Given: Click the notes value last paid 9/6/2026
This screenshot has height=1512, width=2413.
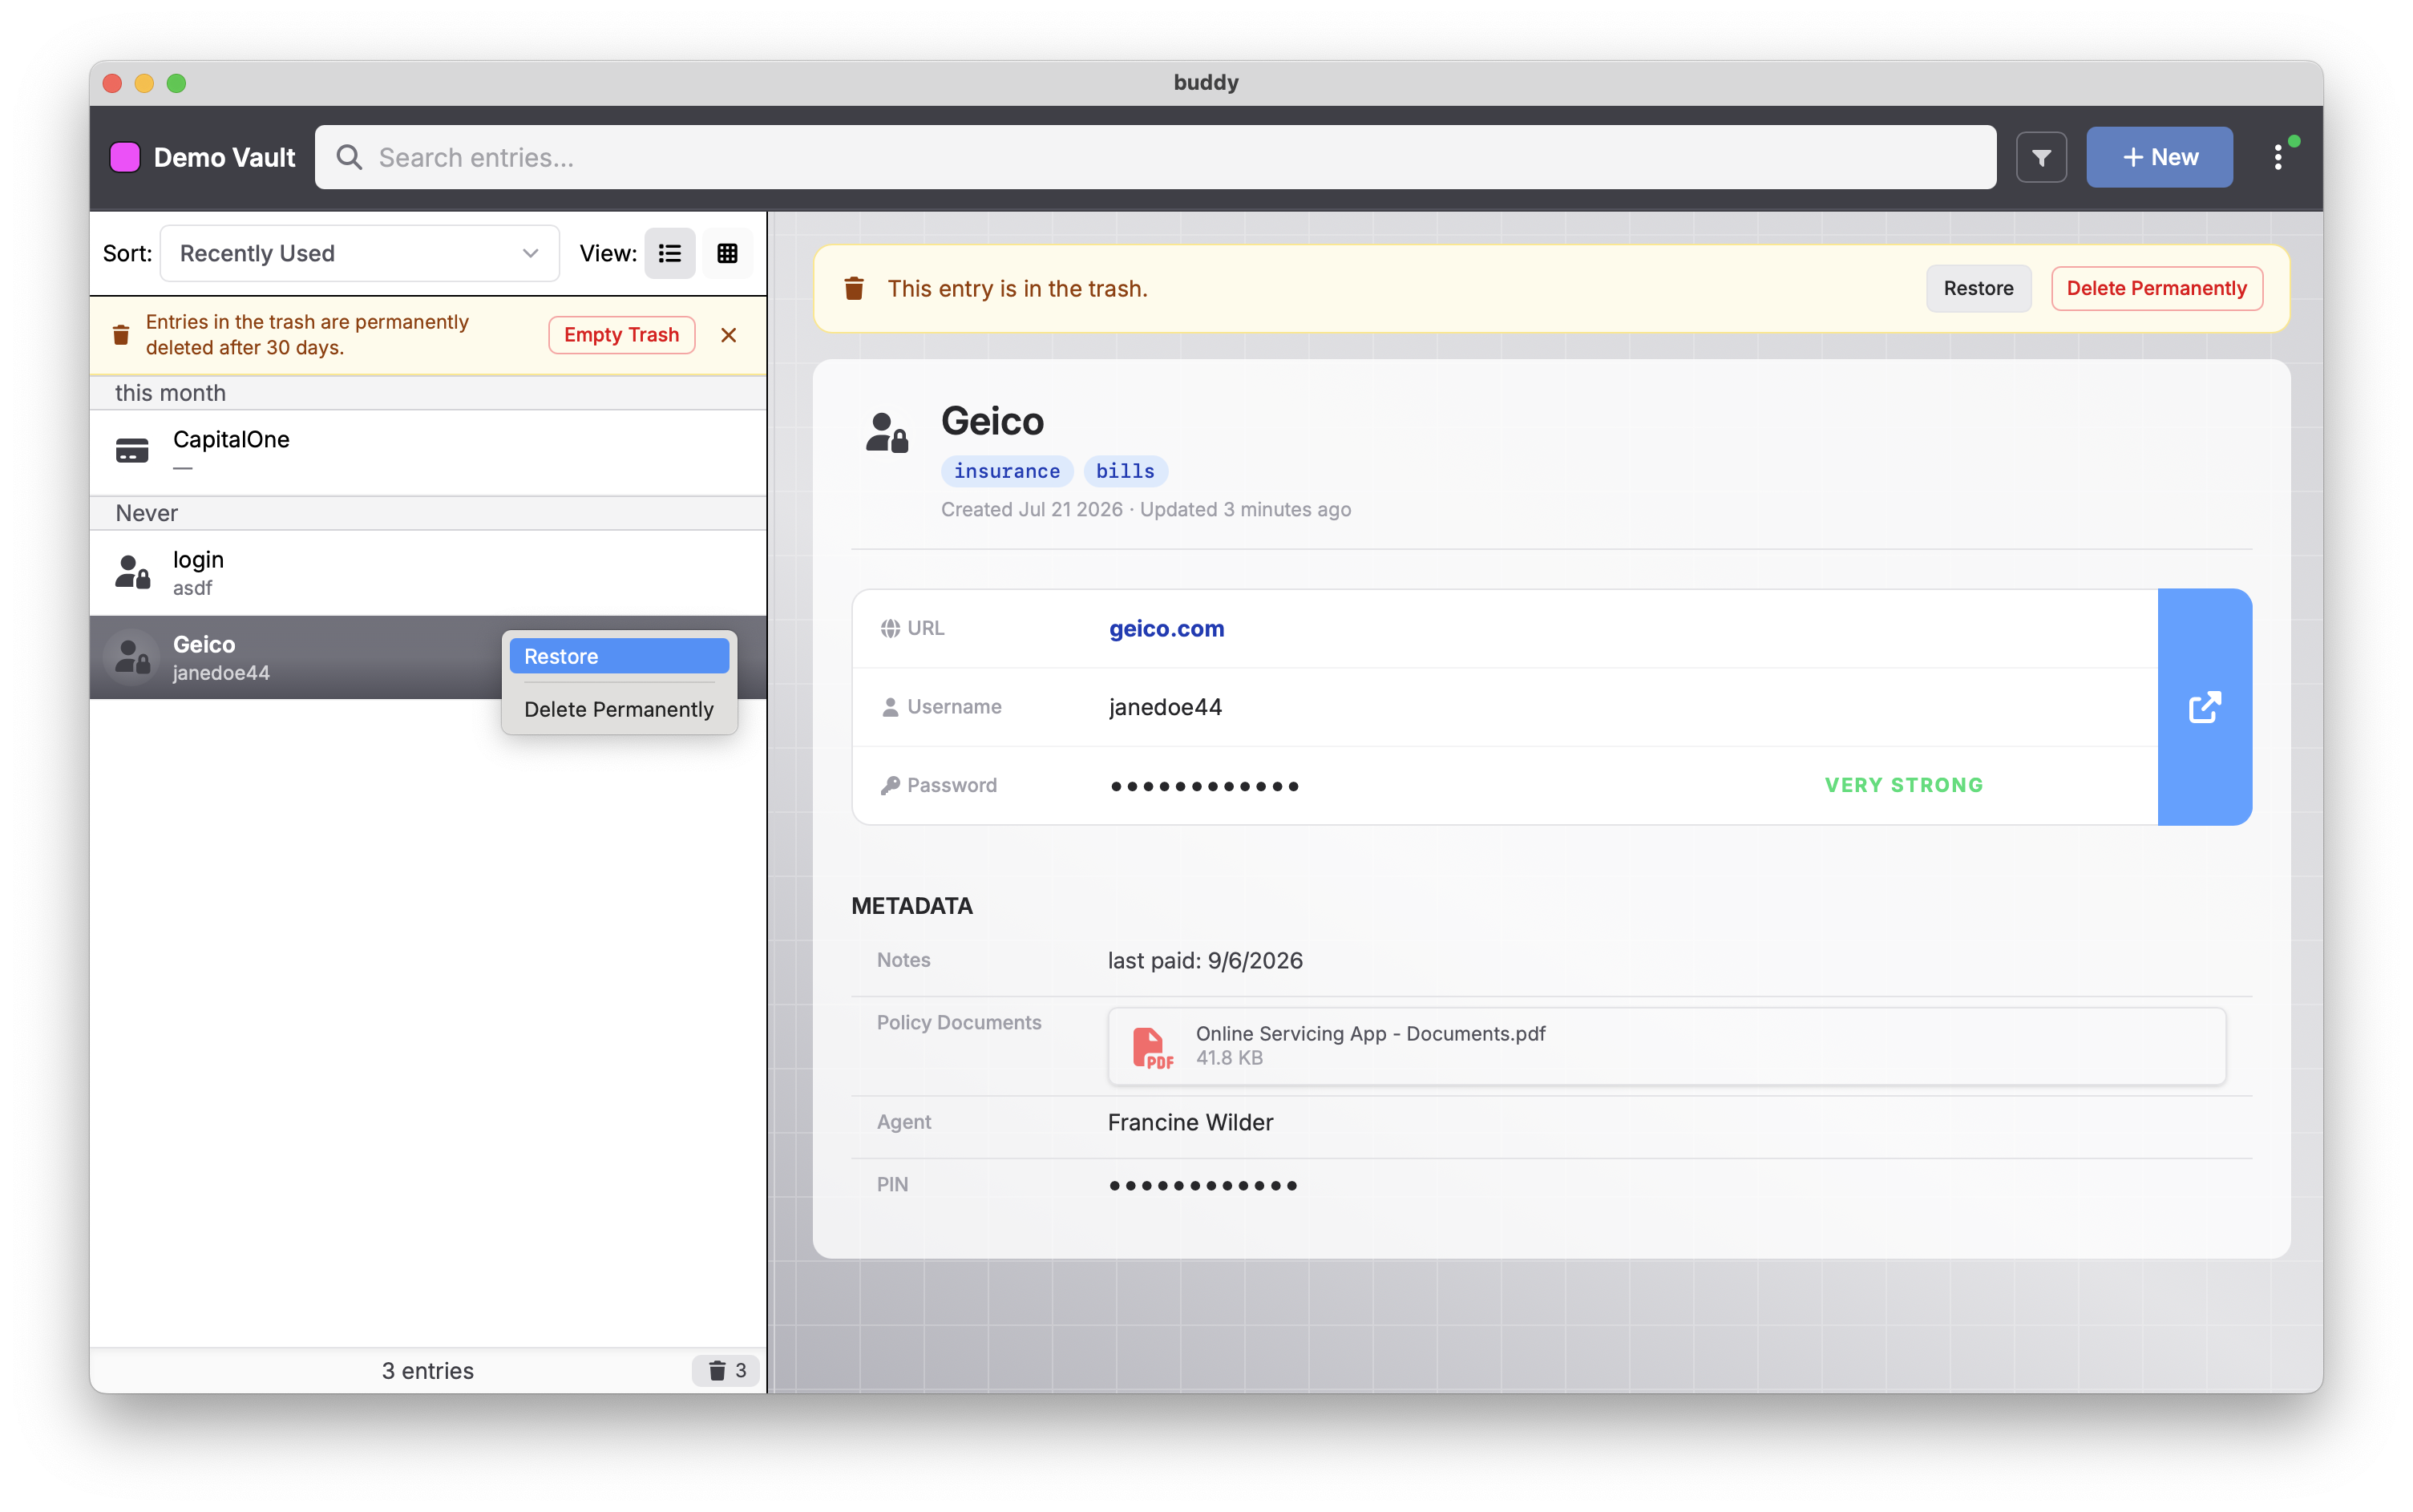Looking at the screenshot, I should click(x=1205, y=960).
